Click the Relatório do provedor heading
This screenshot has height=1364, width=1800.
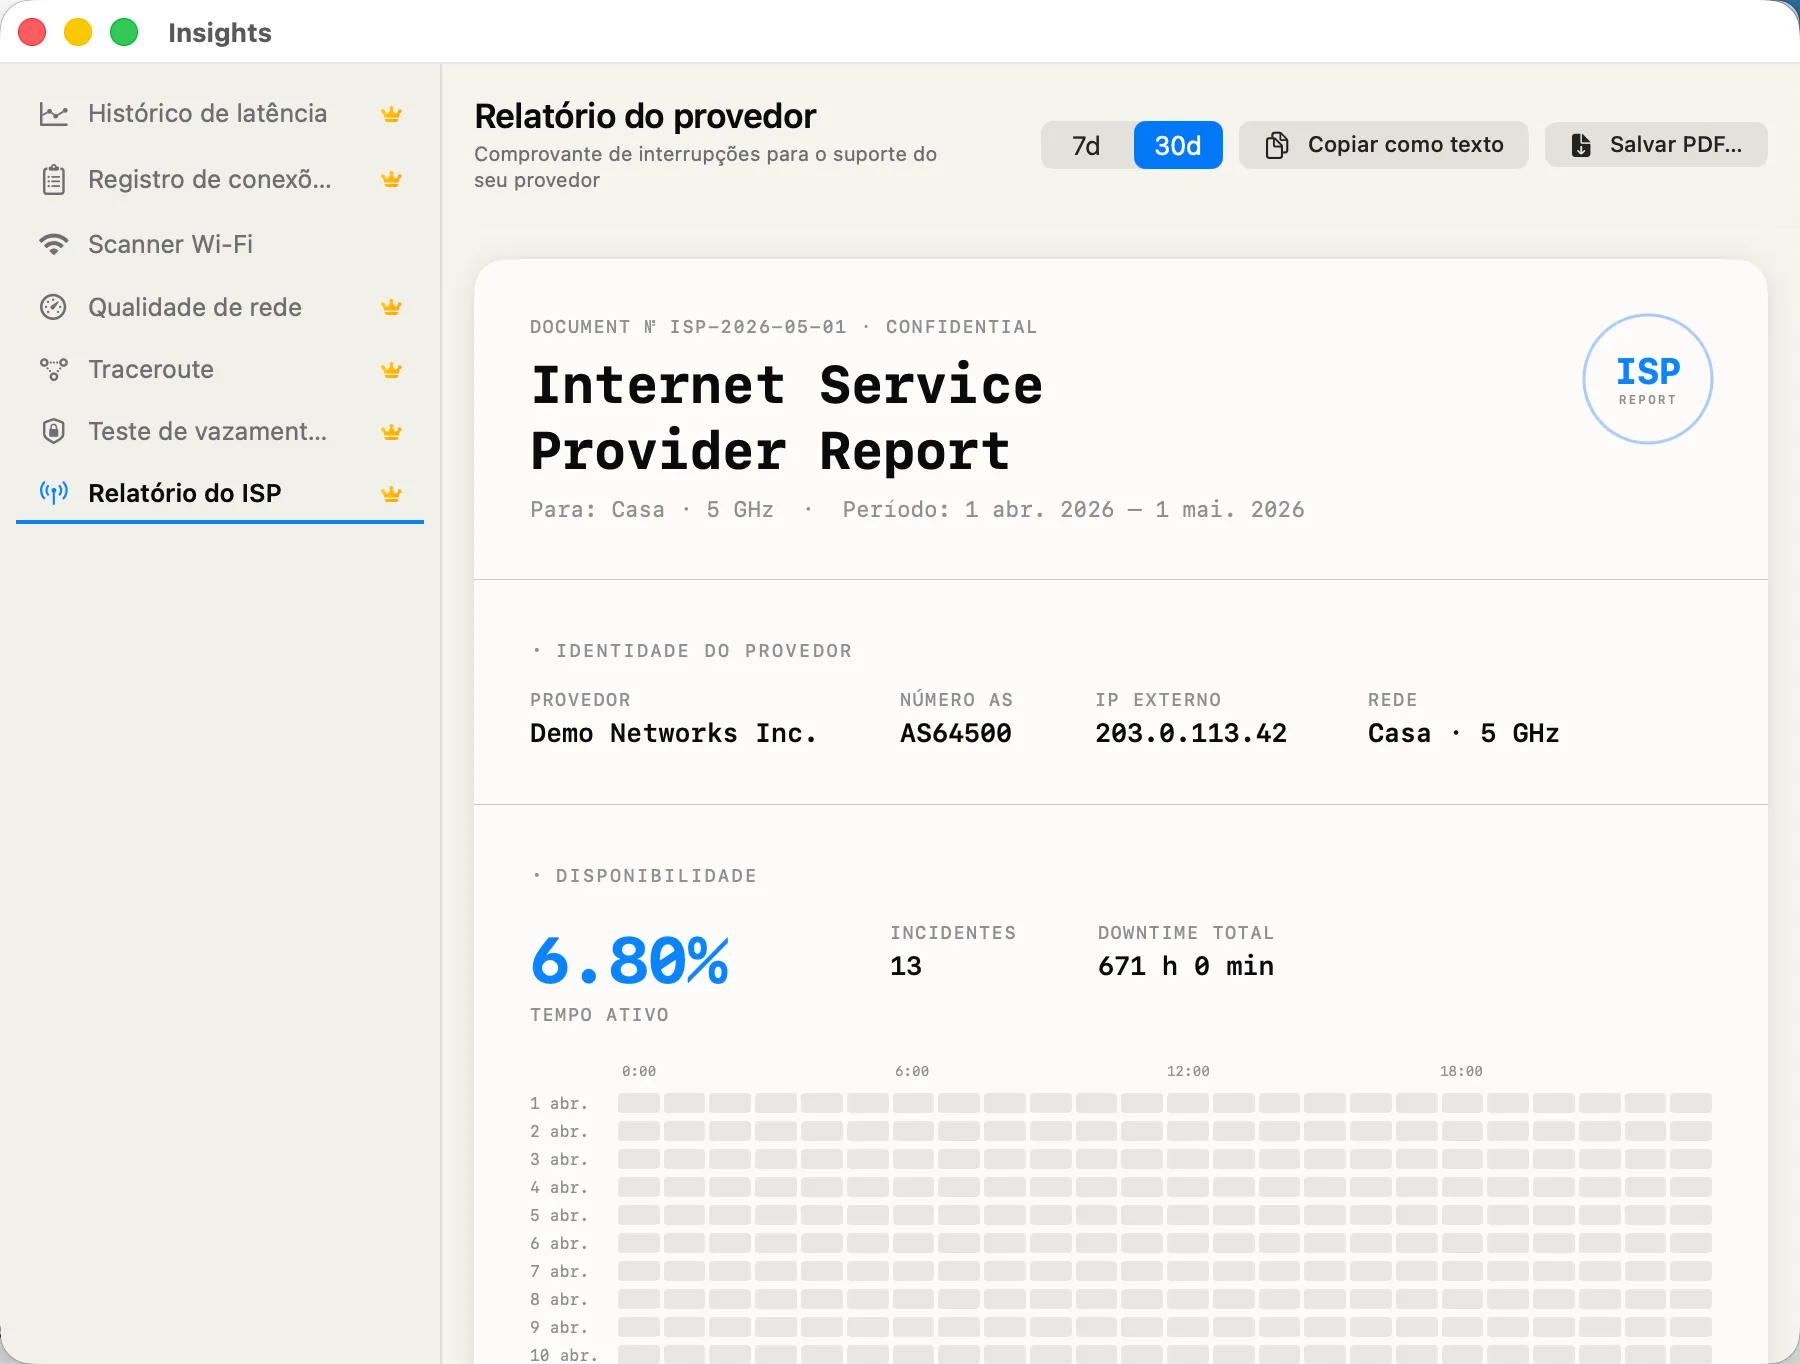point(645,116)
